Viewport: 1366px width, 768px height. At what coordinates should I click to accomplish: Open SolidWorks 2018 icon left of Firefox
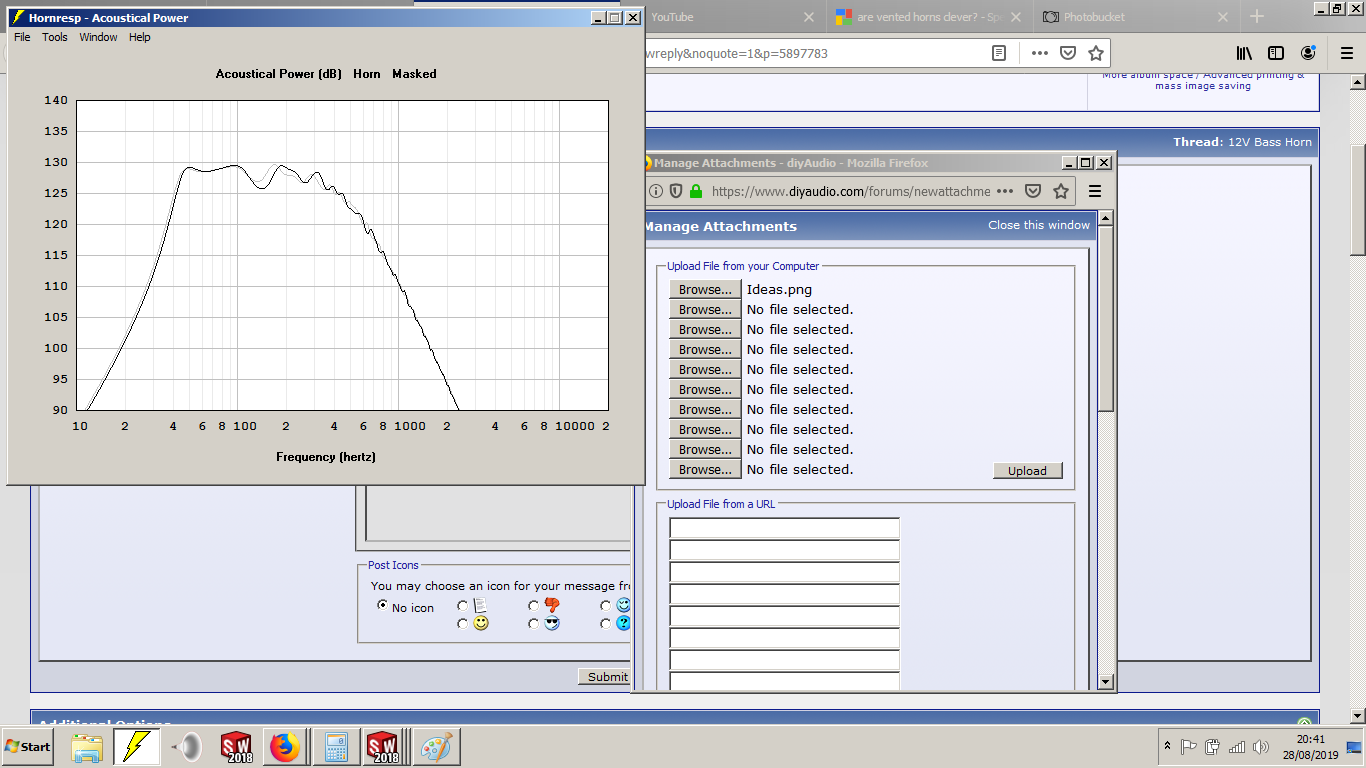tap(237, 747)
